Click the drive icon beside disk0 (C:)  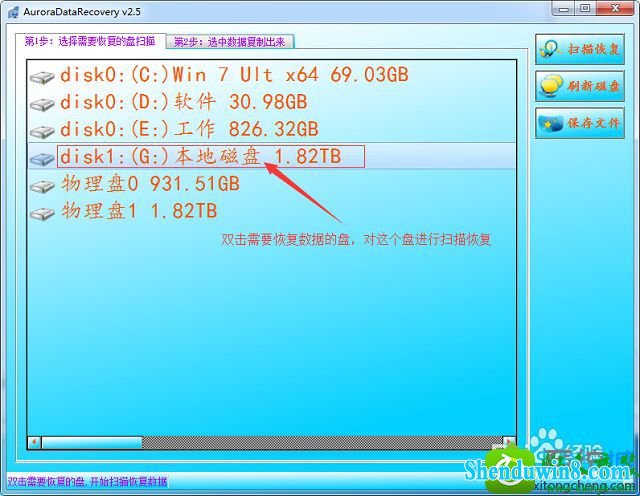pyautogui.click(x=42, y=77)
